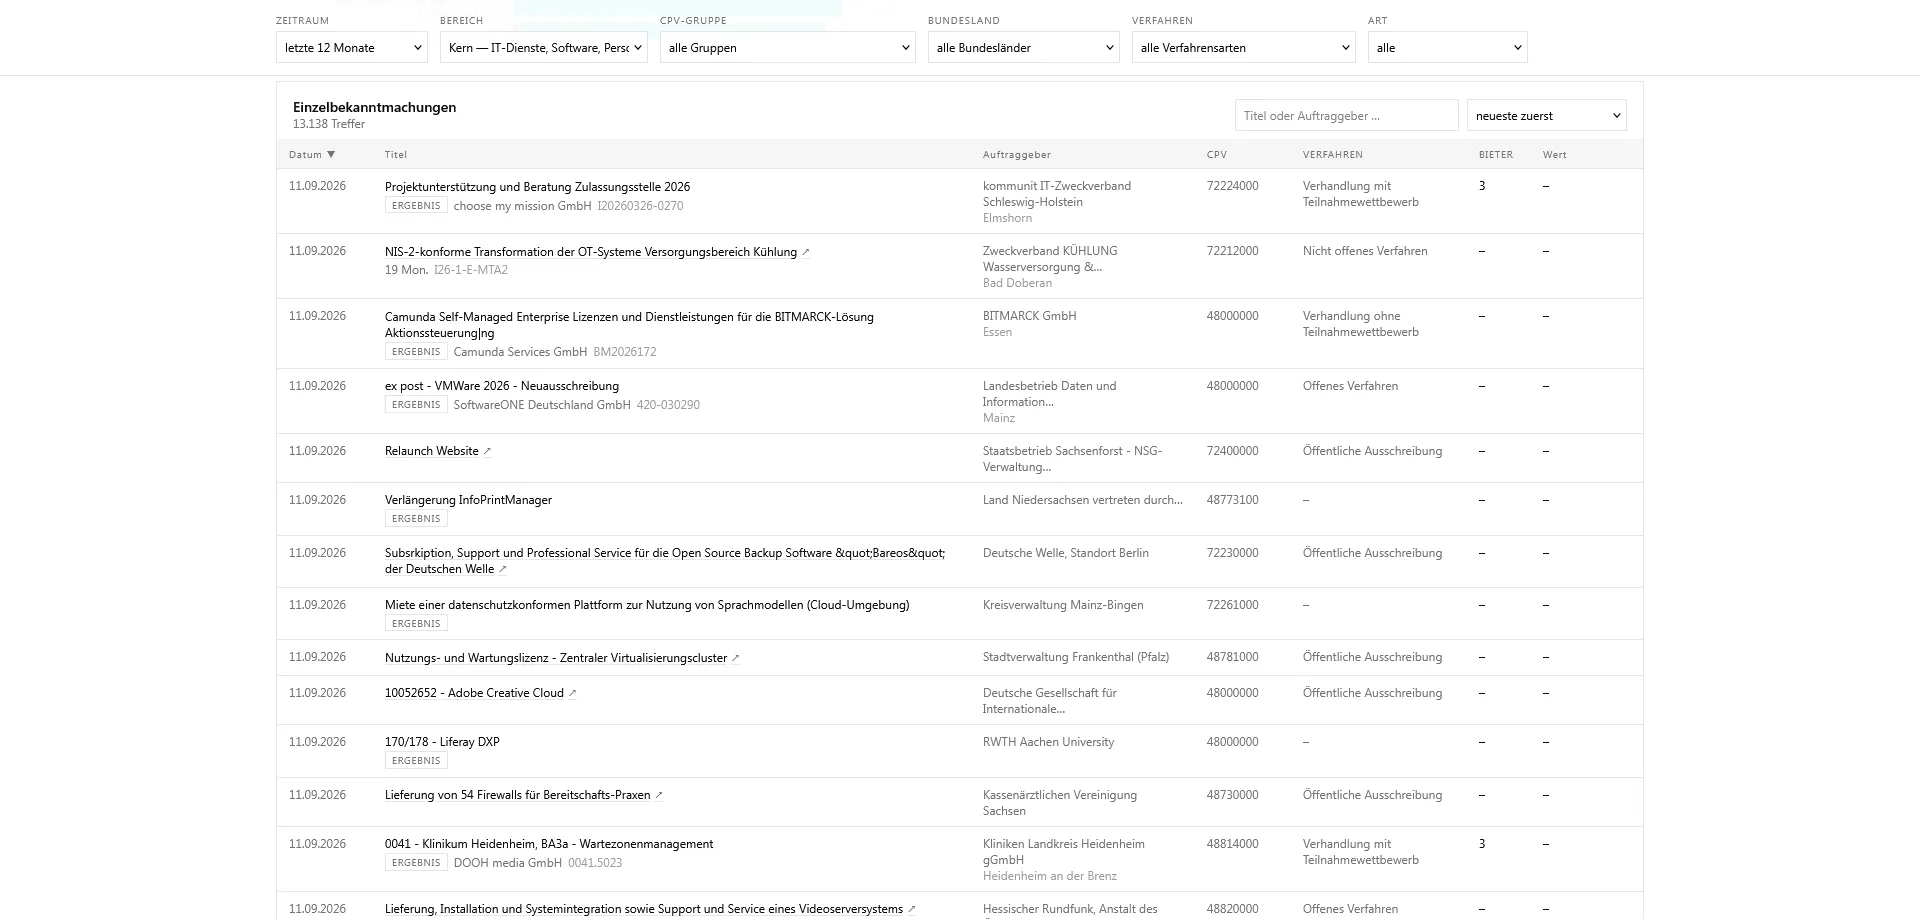Open the Bundesland 'alle Bundesländer' dropdown
This screenshot has height=919, width=1920.
[1023, 47]
